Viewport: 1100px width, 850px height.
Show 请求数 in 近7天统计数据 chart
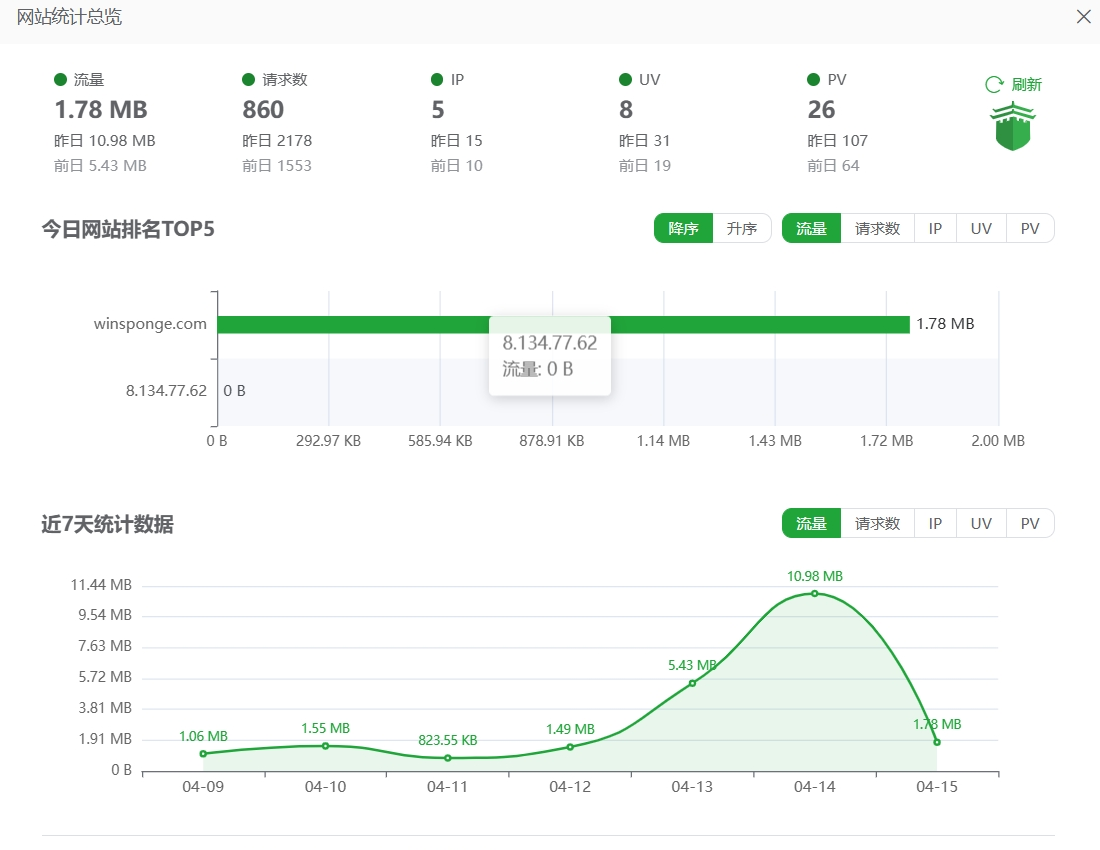click(877, 523)
